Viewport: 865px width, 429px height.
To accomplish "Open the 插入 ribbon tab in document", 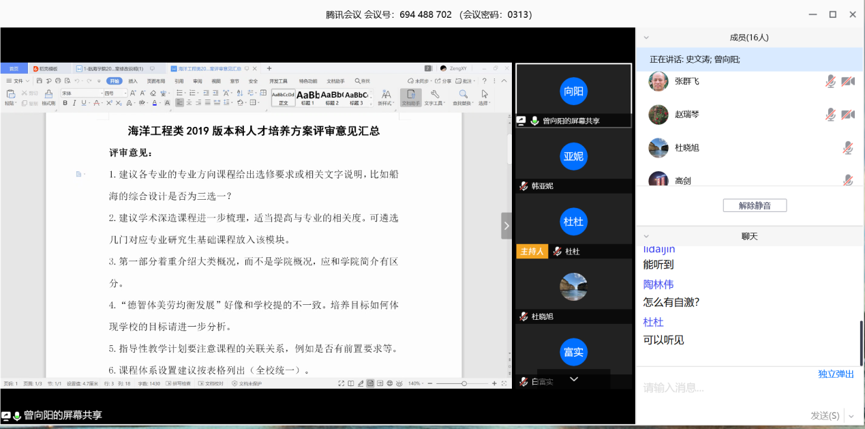I will coord(134,81).
